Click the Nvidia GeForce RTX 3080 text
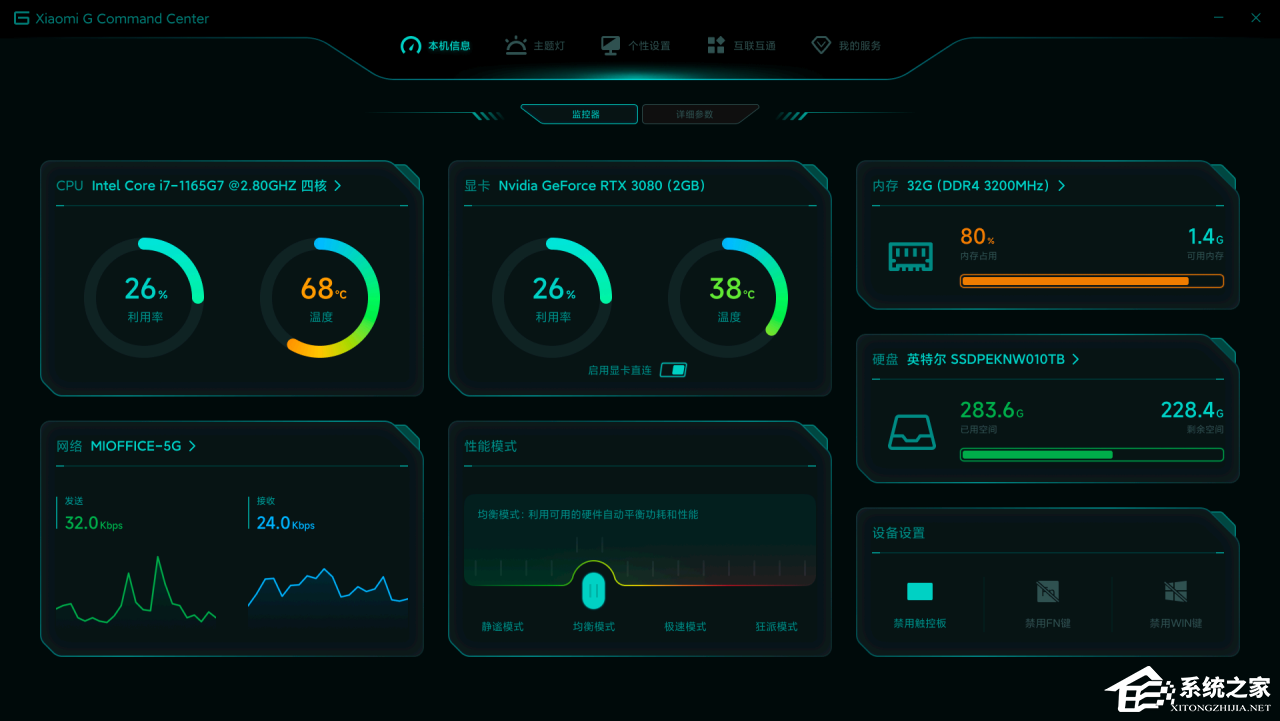 tap(601, 185)
